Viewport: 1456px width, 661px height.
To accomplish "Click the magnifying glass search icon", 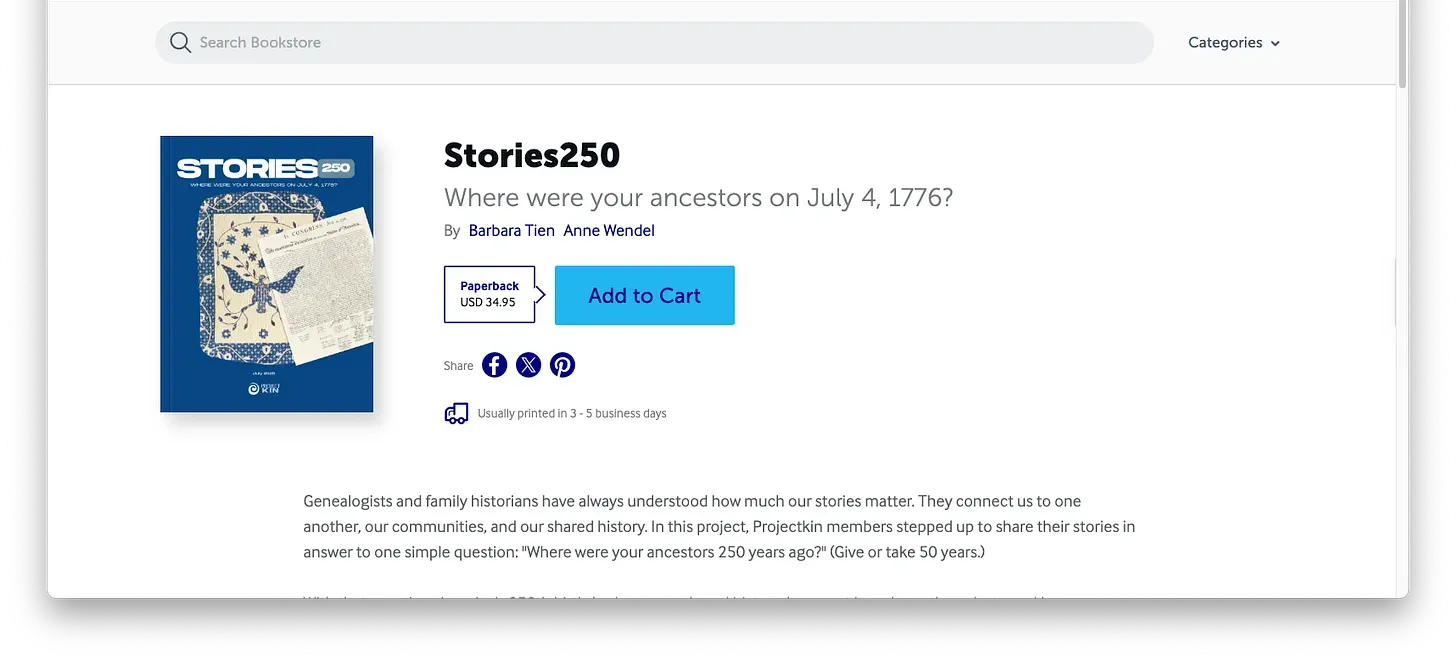I will [x=180, y=42].
